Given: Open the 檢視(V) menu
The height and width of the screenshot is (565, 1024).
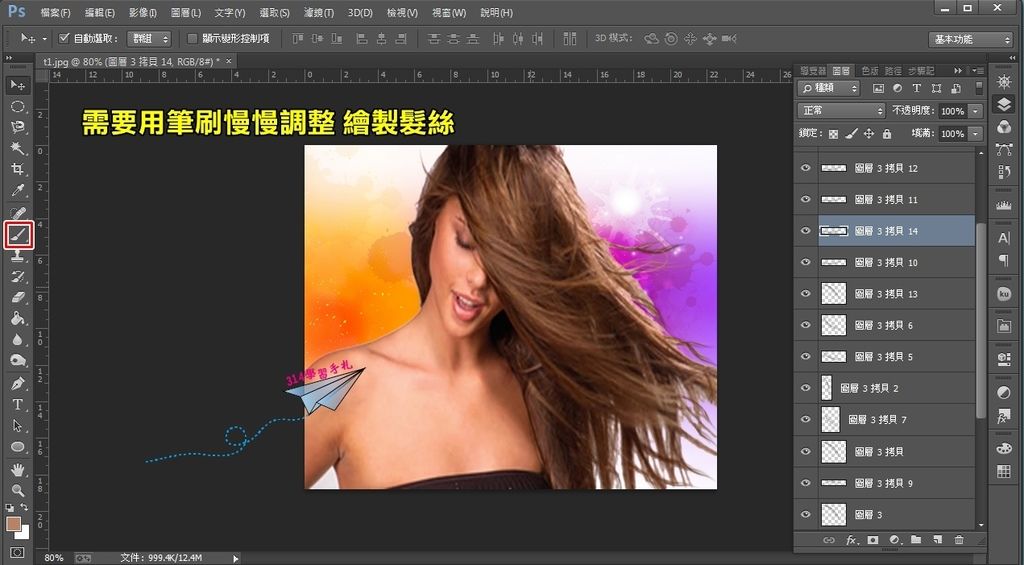Looking at the screenshot, I should (402, 13).
